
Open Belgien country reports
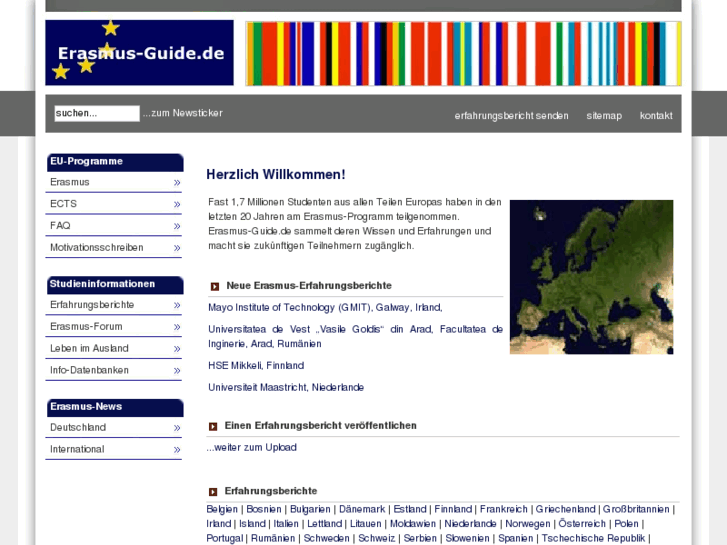point(222,509)
